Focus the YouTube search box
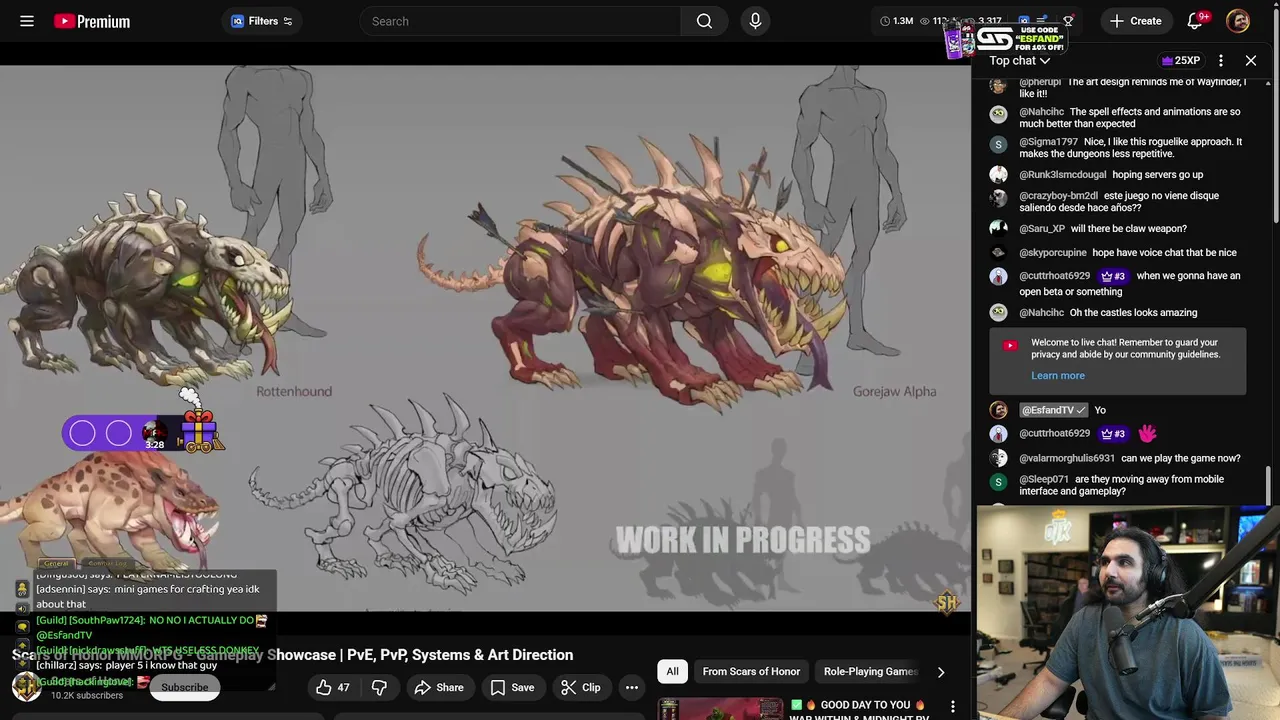The width and height of the screenshot is (1280, 720). (520, 21)
